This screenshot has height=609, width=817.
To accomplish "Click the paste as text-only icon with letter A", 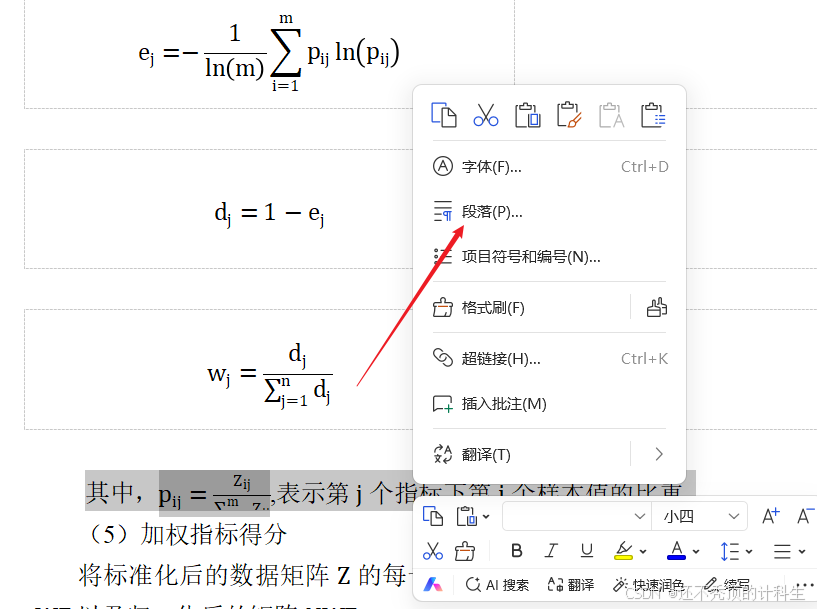I will [611, 115].
